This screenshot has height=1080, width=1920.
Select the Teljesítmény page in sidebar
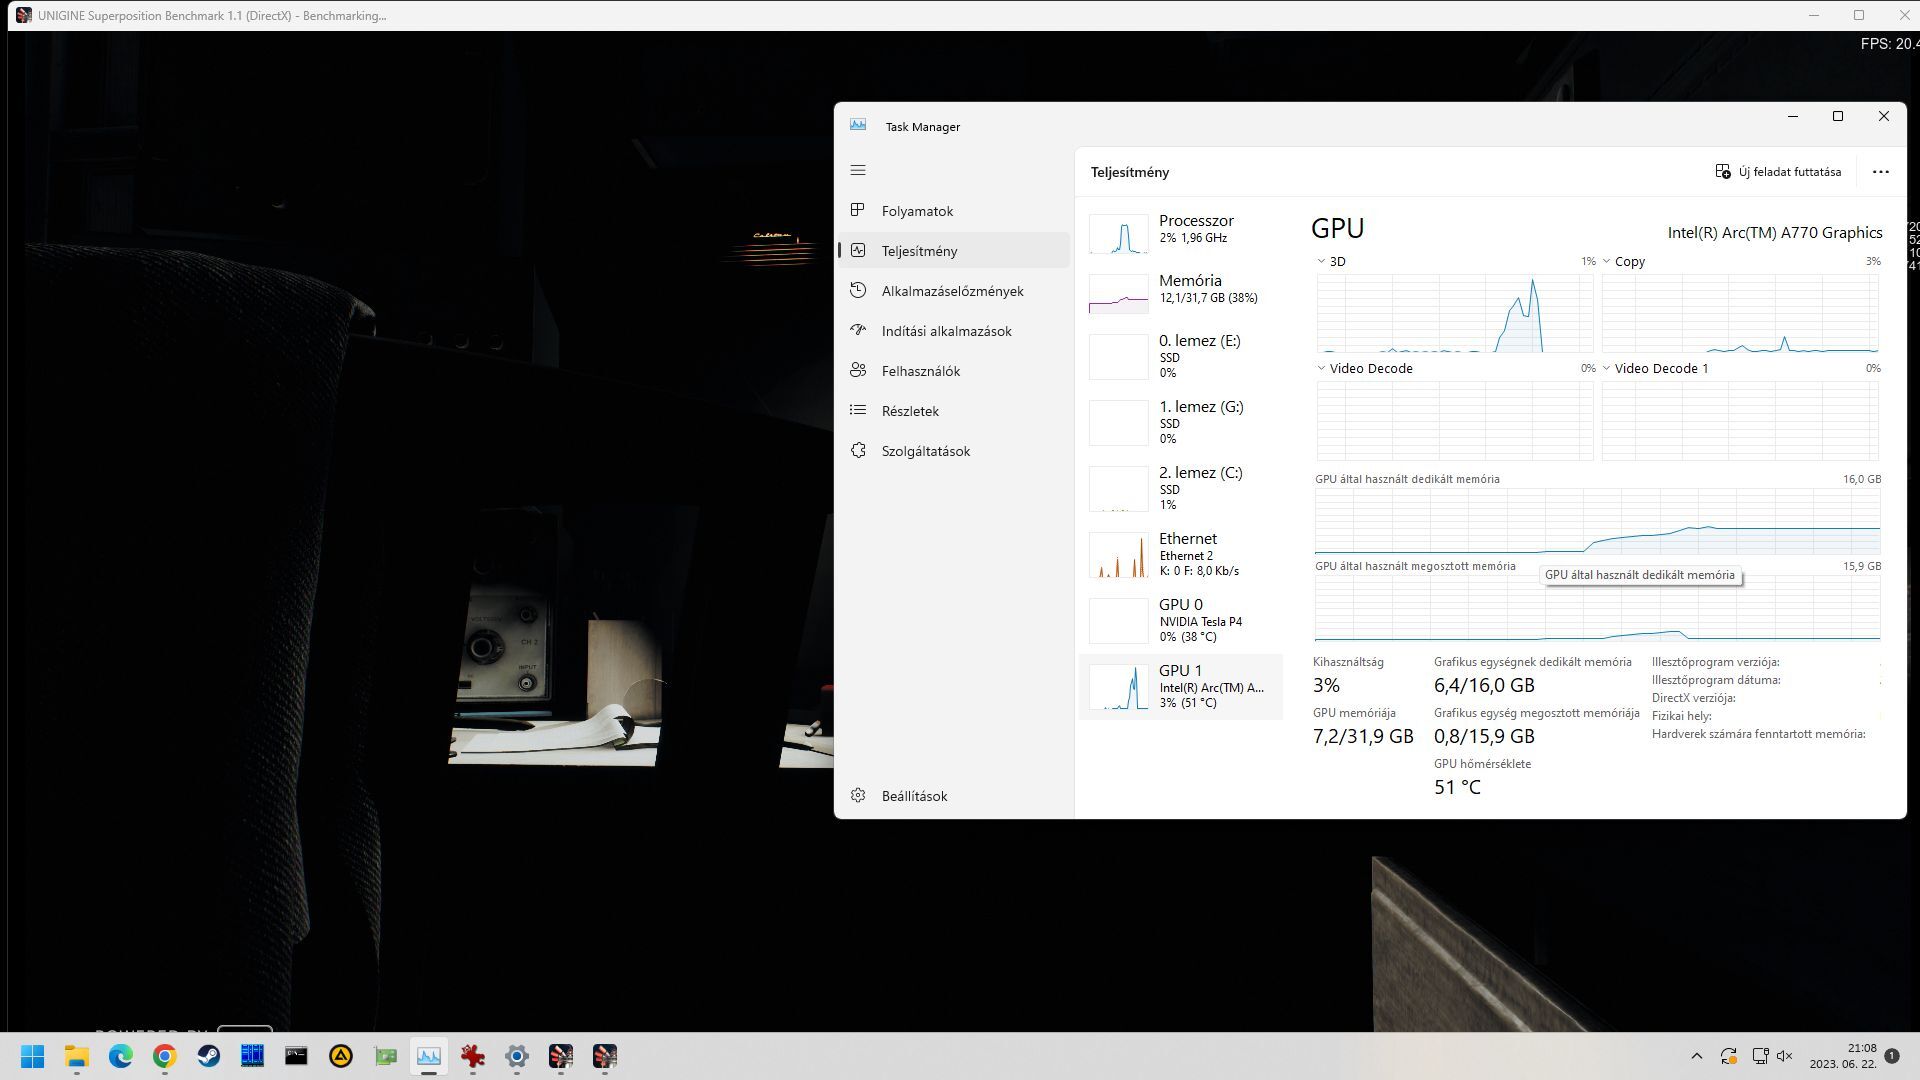[953, 251]
